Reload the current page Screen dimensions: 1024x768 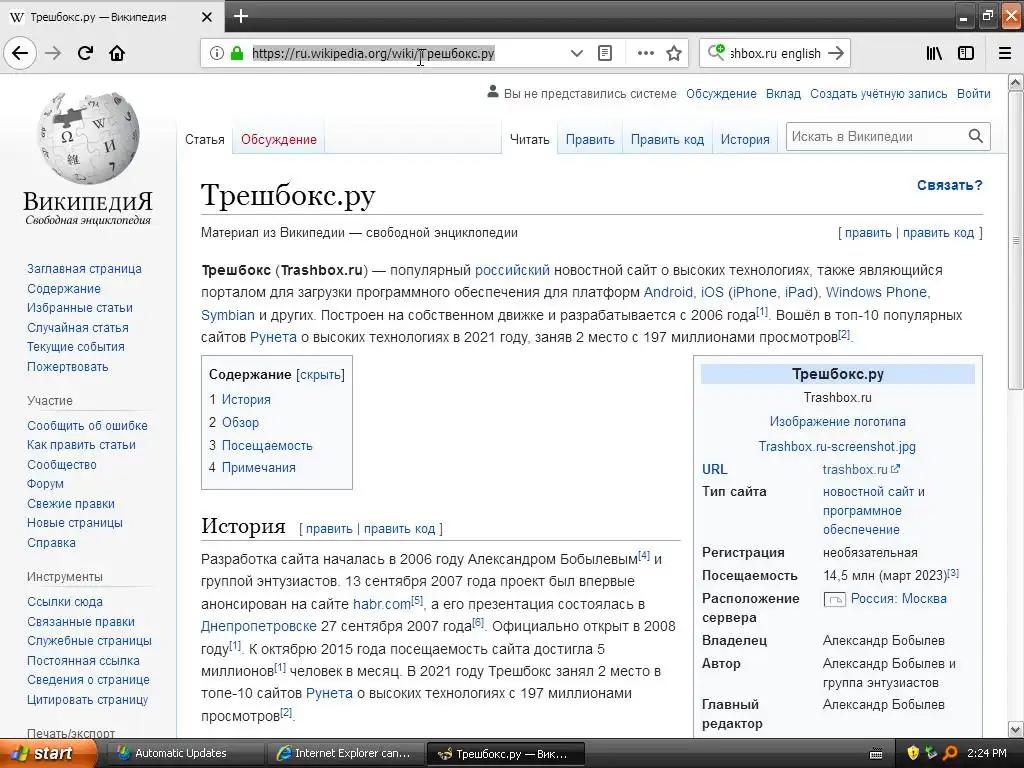85,53
